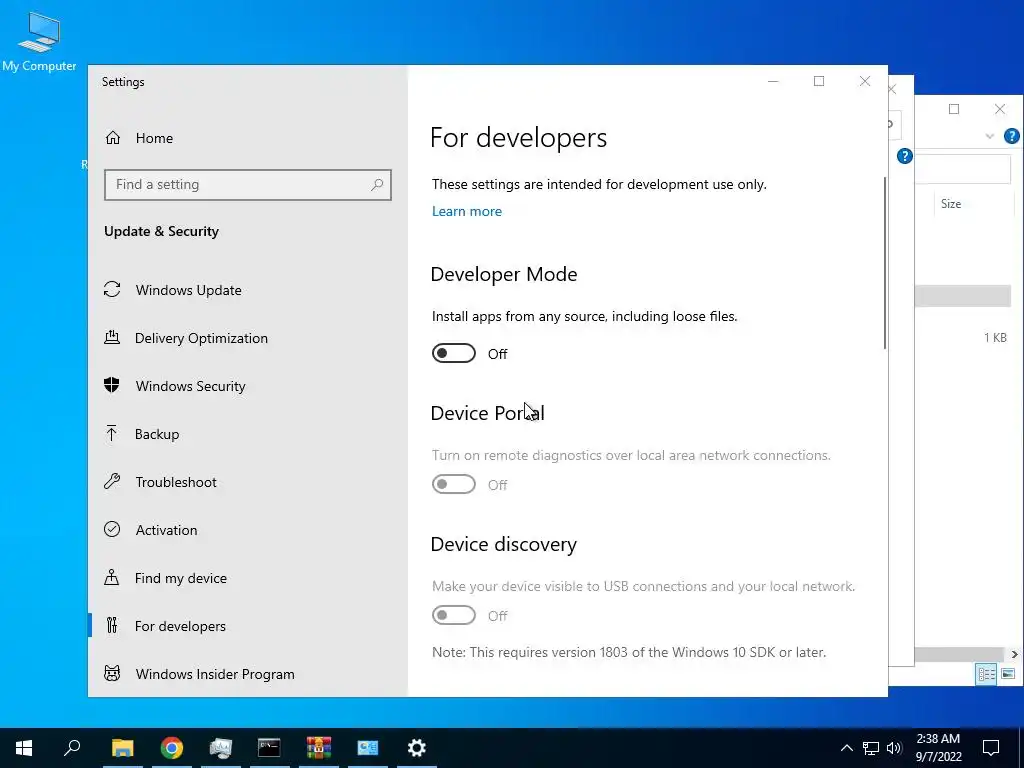This screenshot has width=1024, height=768.
Task: Open My Computer desktop icon
Action: click(x=39, y=42)
